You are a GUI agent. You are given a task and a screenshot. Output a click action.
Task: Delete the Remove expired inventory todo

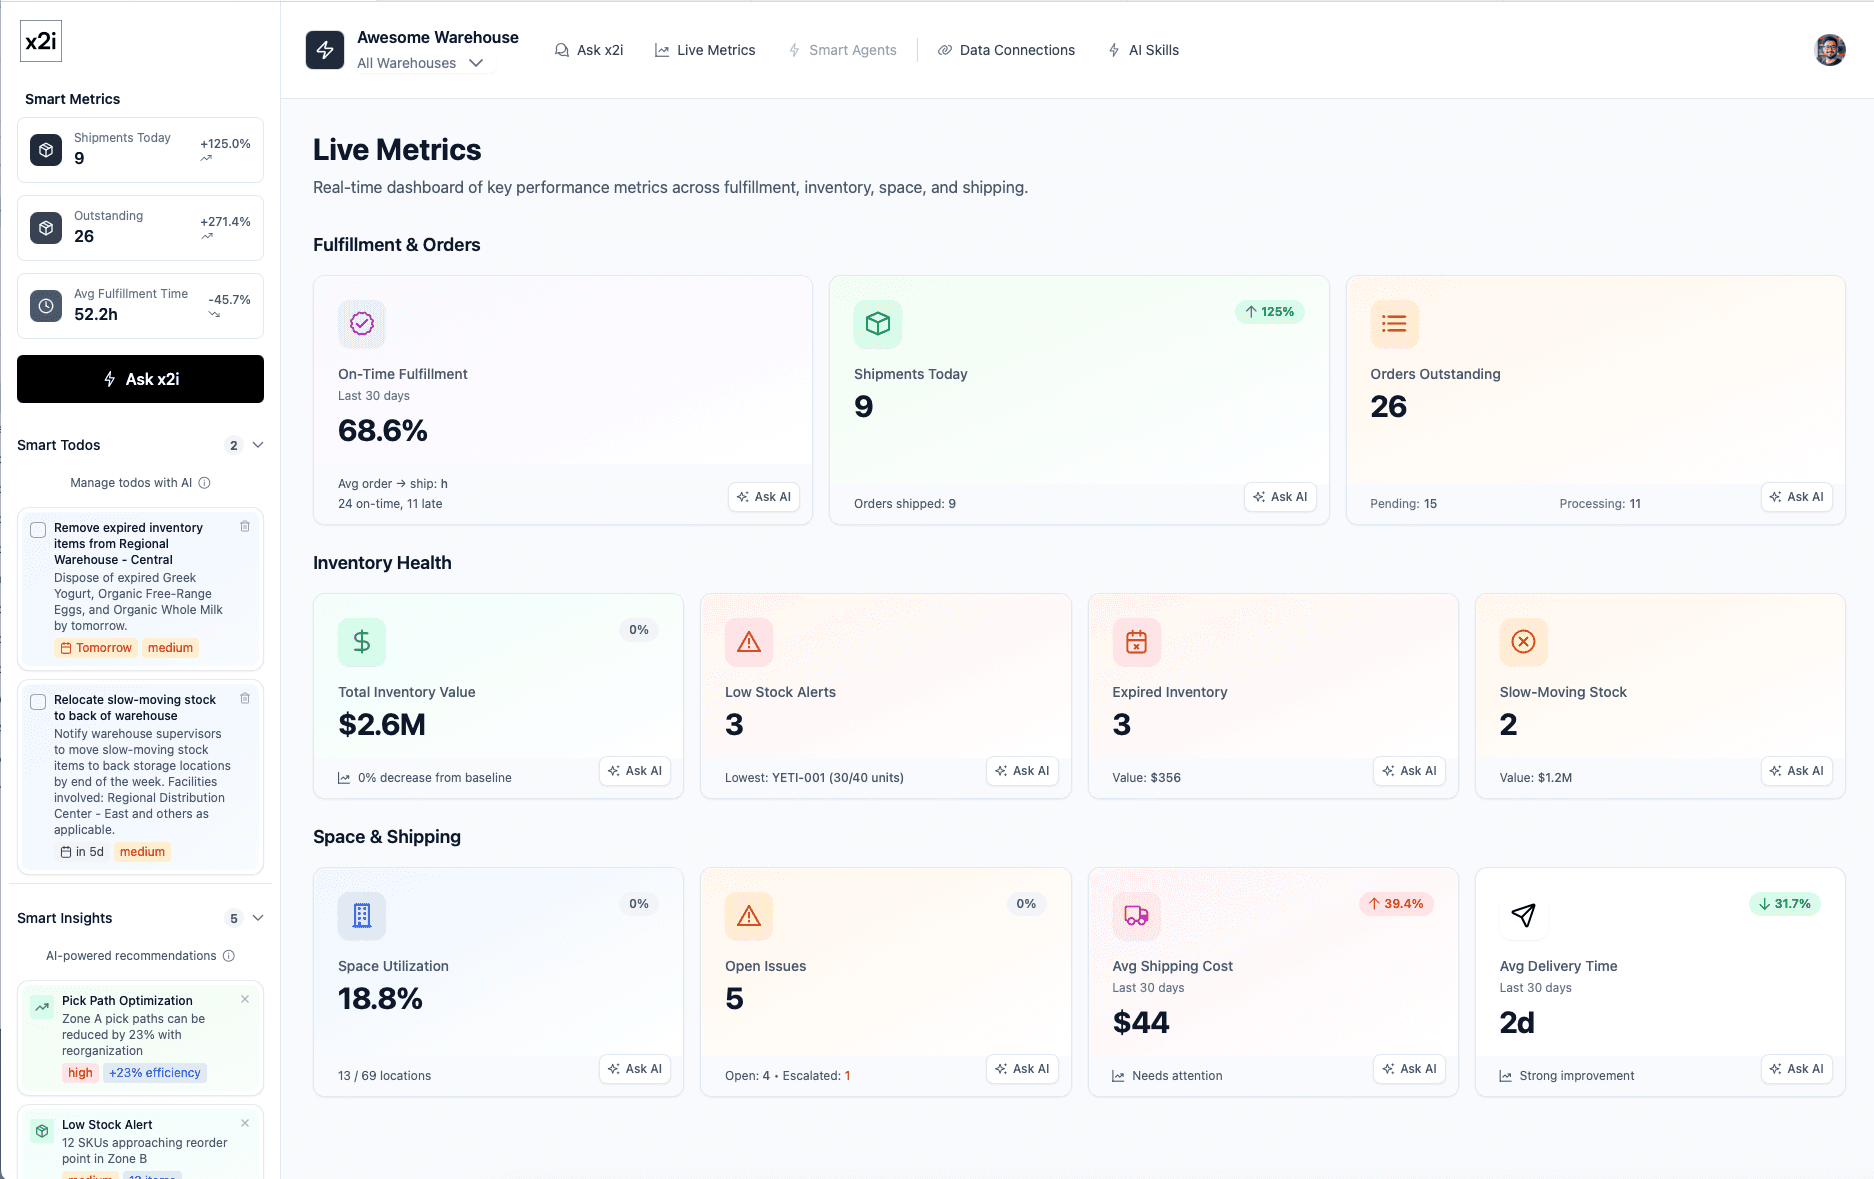click(245, 526)
